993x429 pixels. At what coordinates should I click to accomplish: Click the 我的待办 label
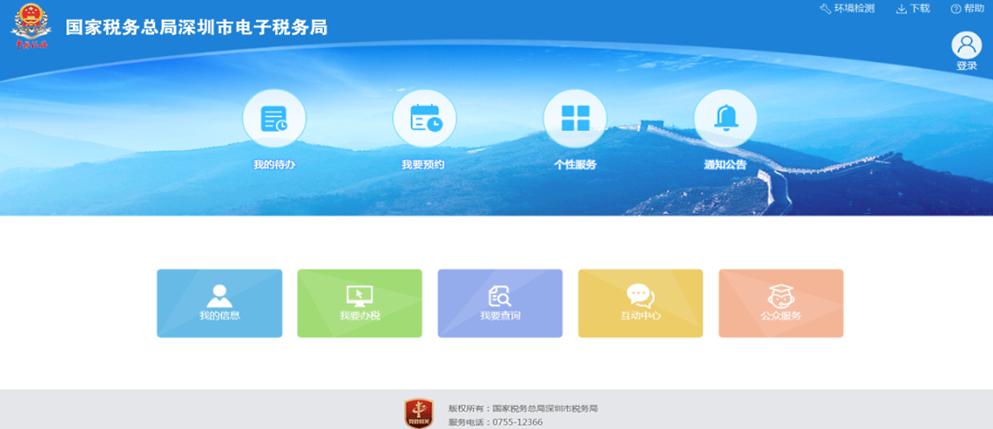[274, 165]
